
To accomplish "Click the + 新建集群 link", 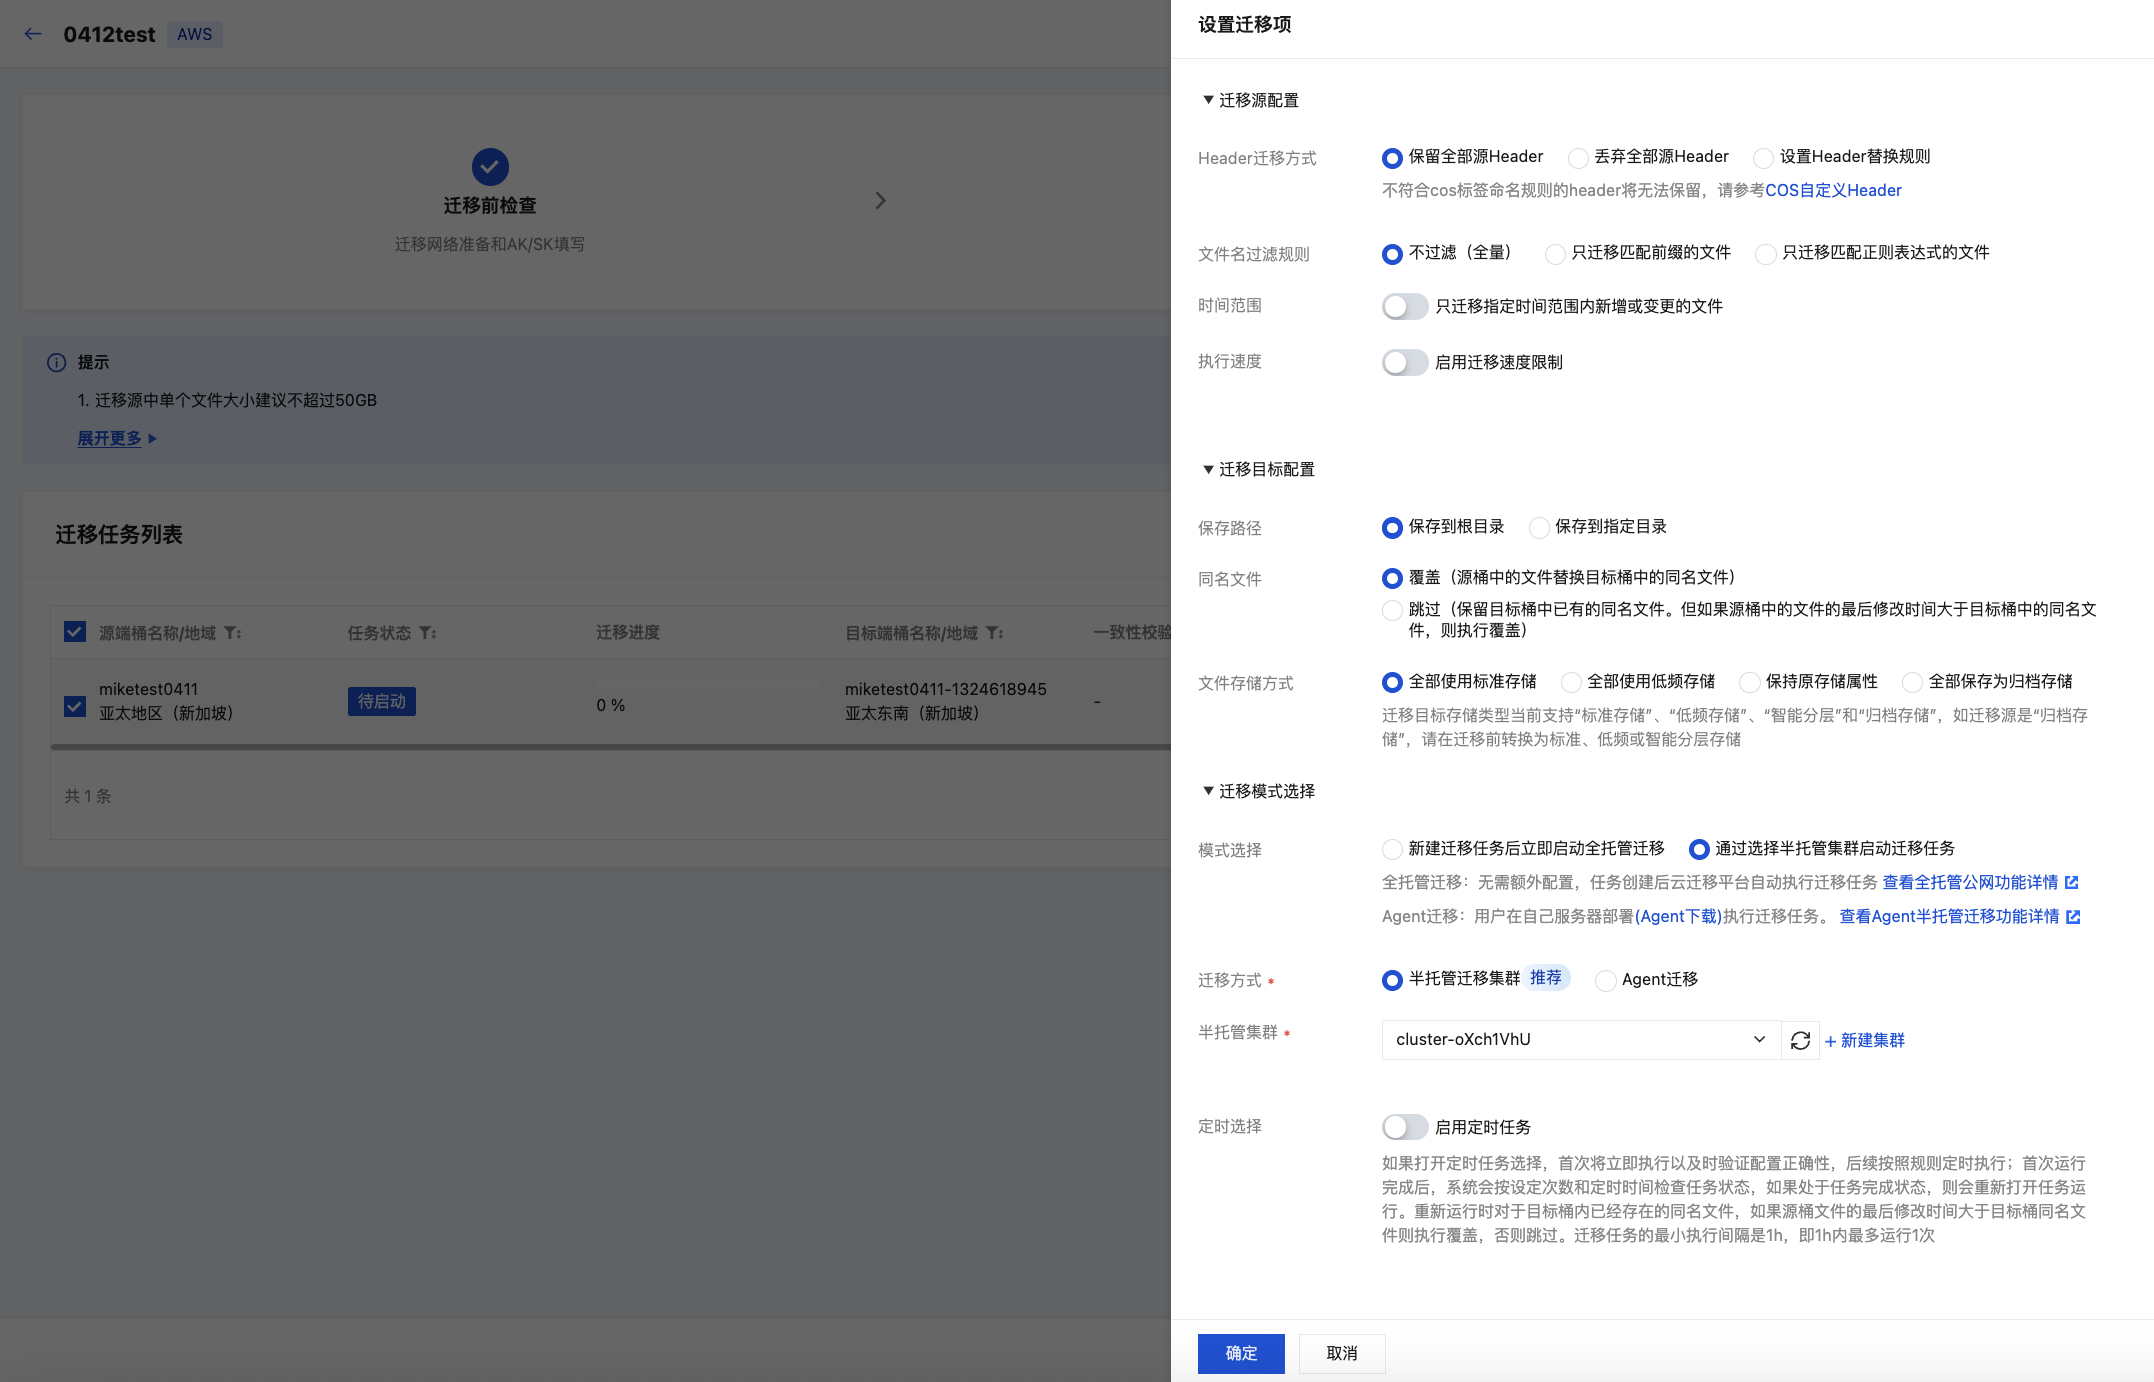I will 1864,1040.
